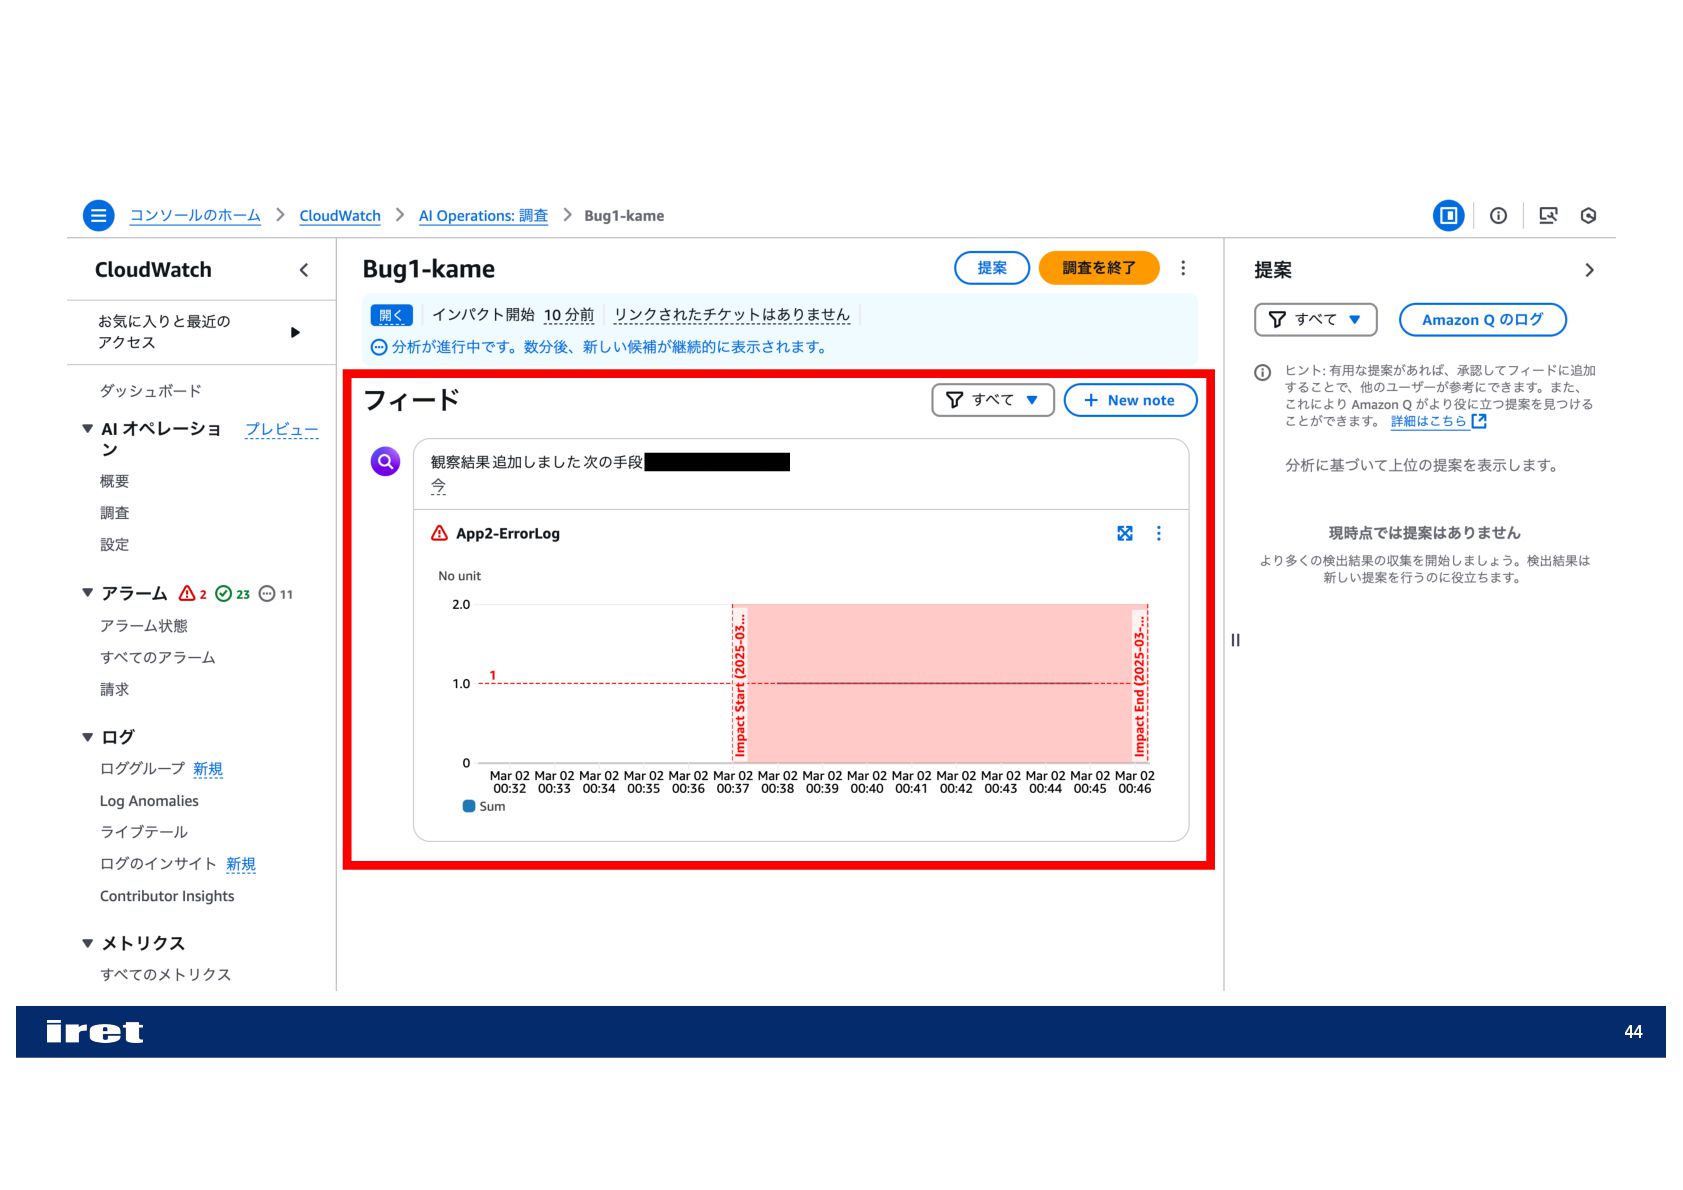
Task: Go to CloudWatch breadcrumb link
Action: pyautogui.click(x=340, y=216)
